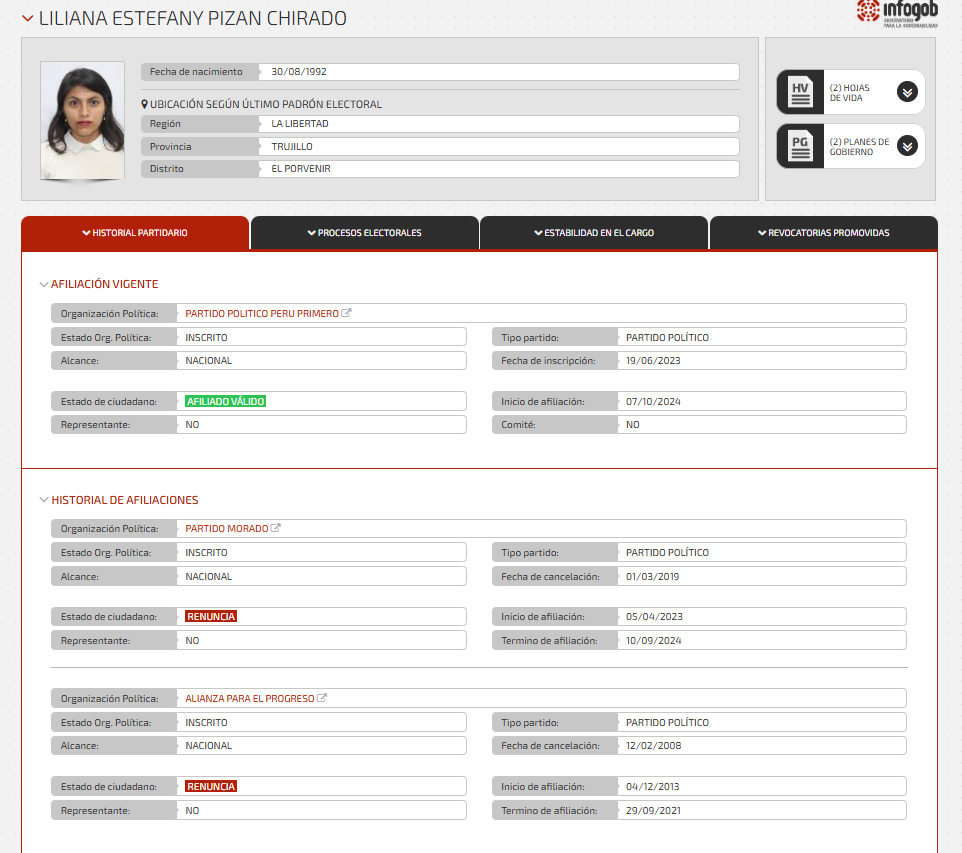Follow the Partido Morado link
This screenshot has height=853, width=962.
(226, 528)
